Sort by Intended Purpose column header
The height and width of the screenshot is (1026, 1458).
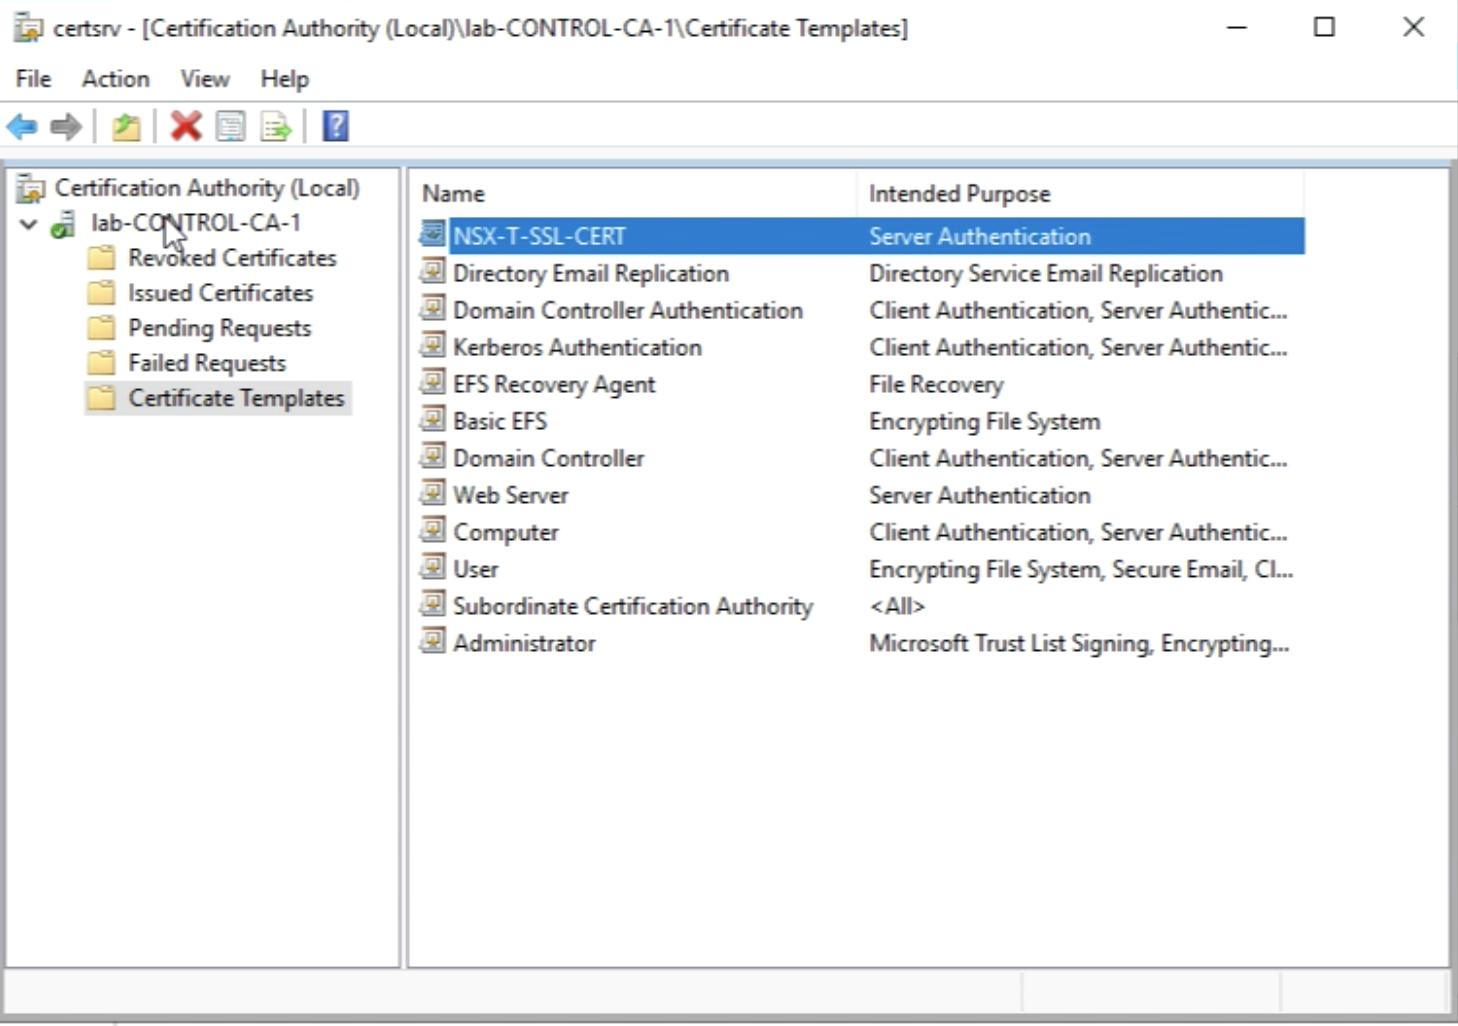point(959,194)
